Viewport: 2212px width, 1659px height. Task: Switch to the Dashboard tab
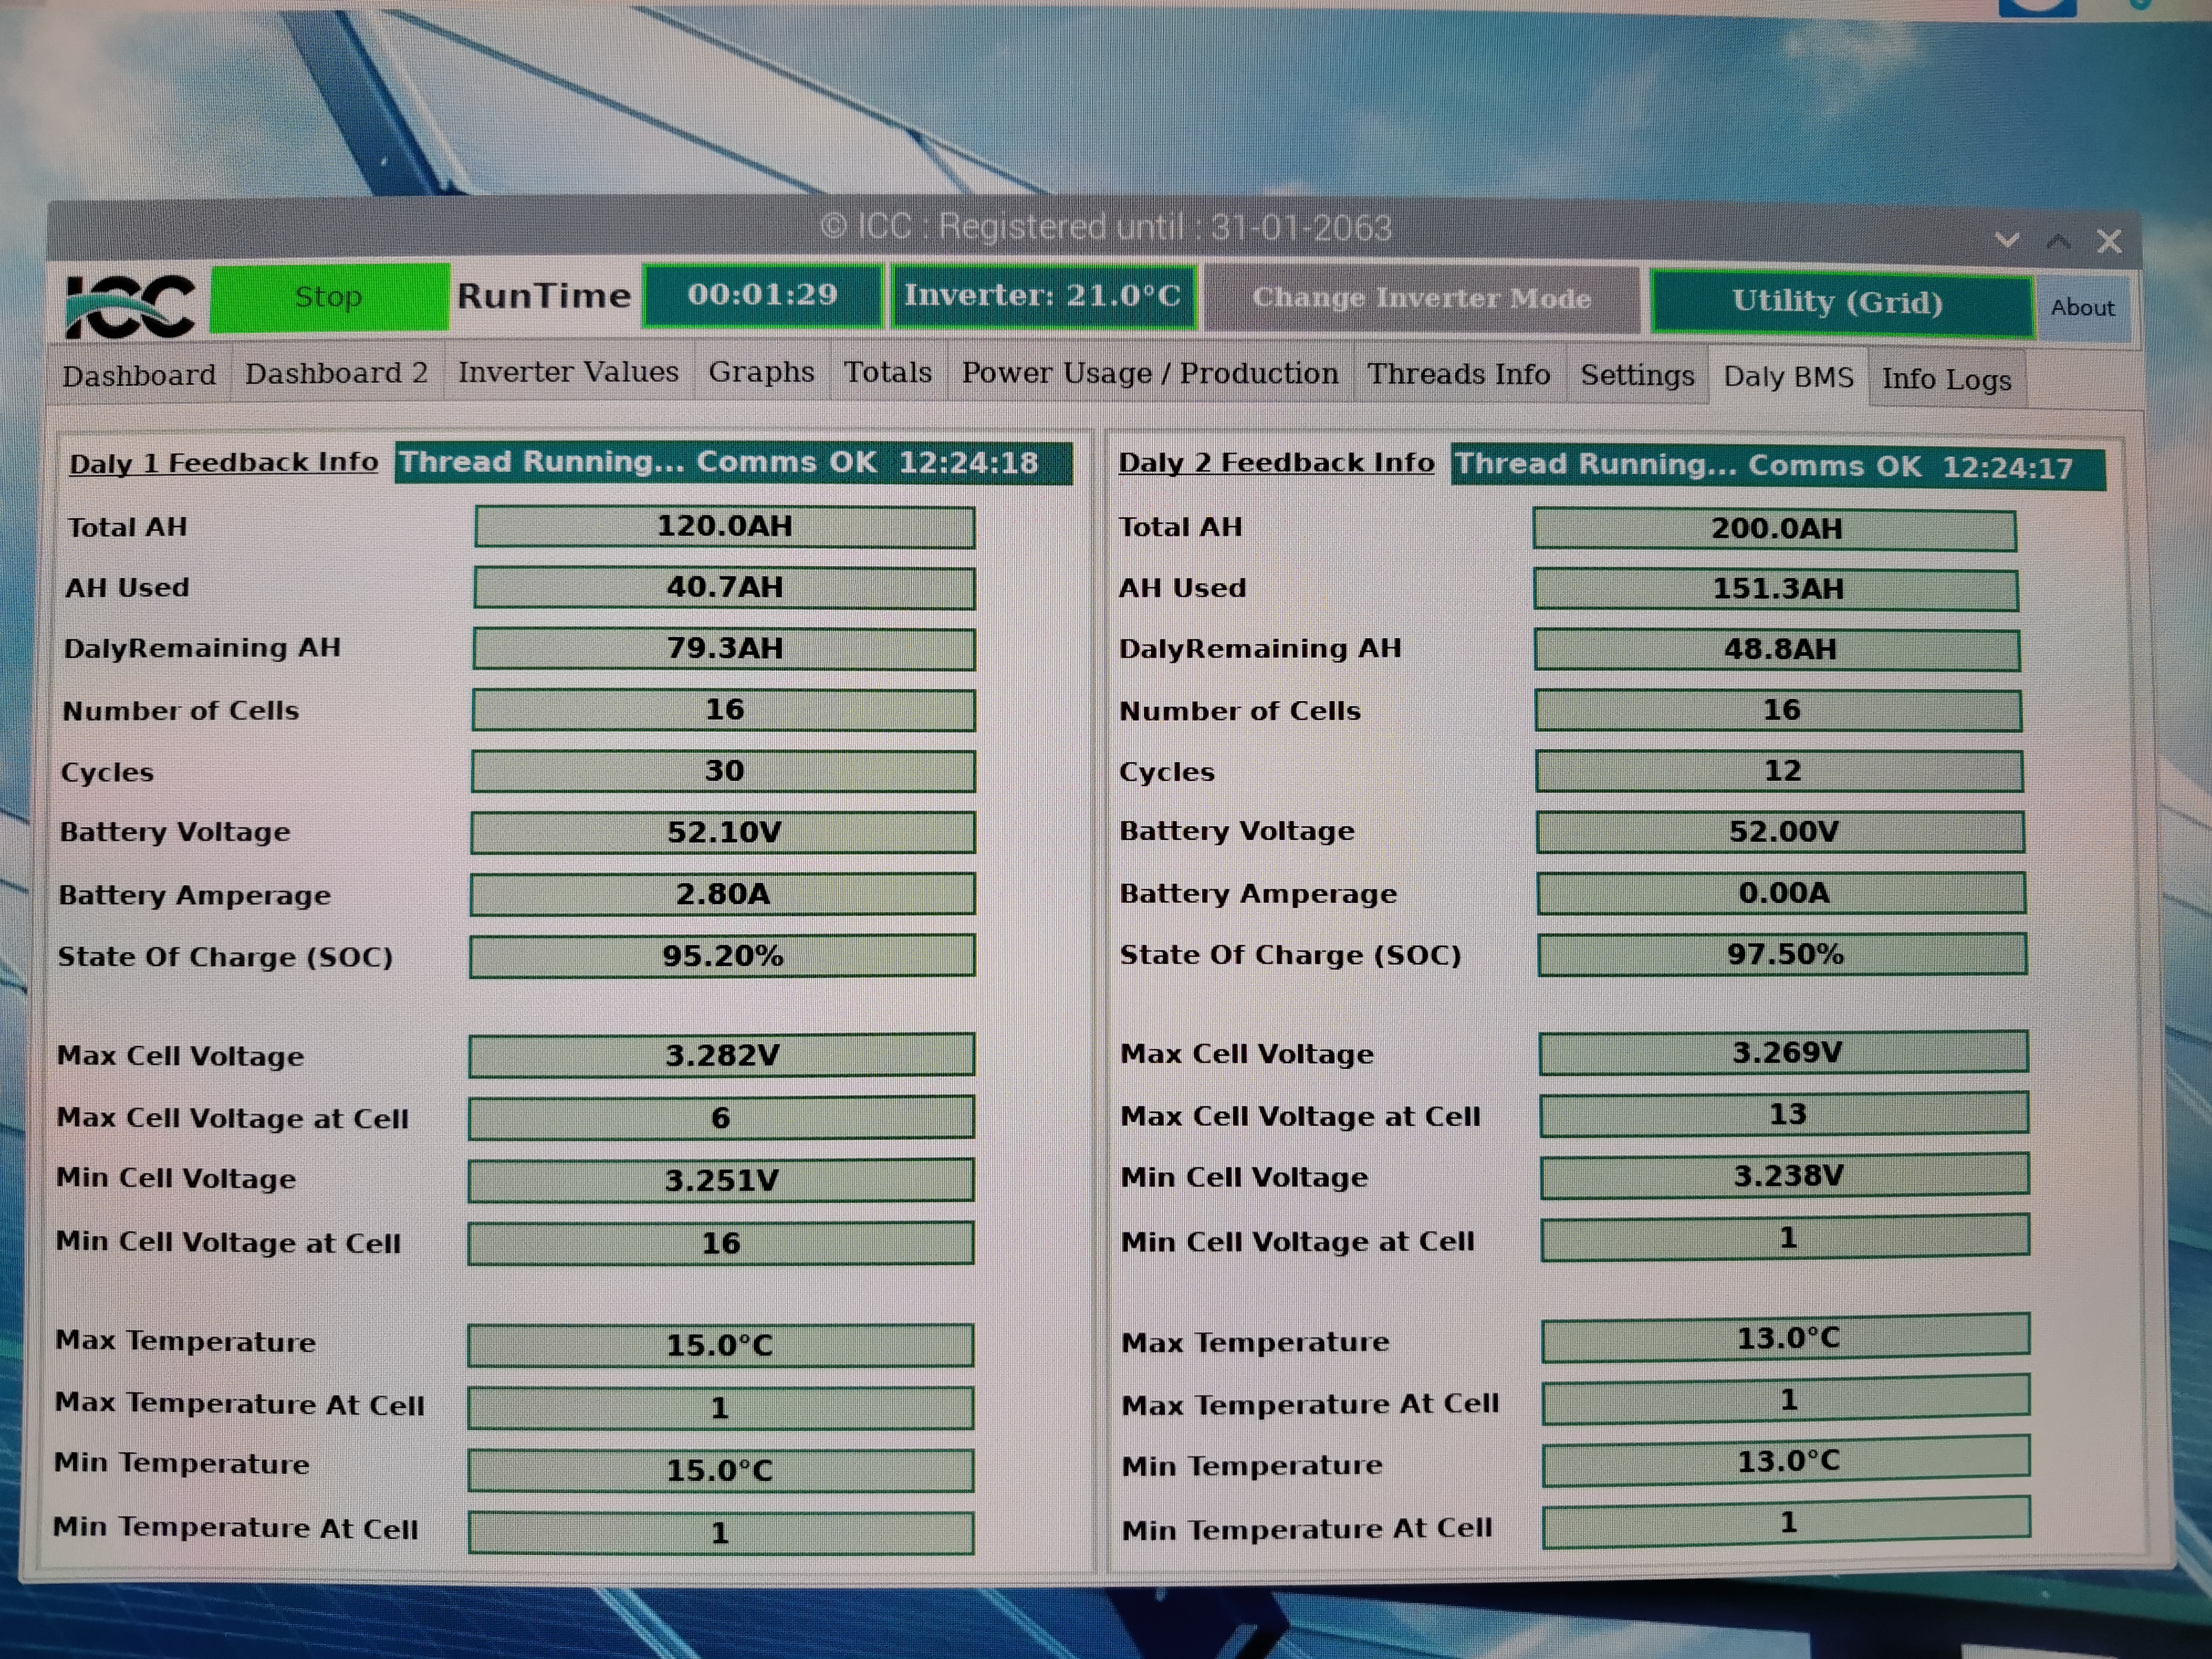[139, 376]
